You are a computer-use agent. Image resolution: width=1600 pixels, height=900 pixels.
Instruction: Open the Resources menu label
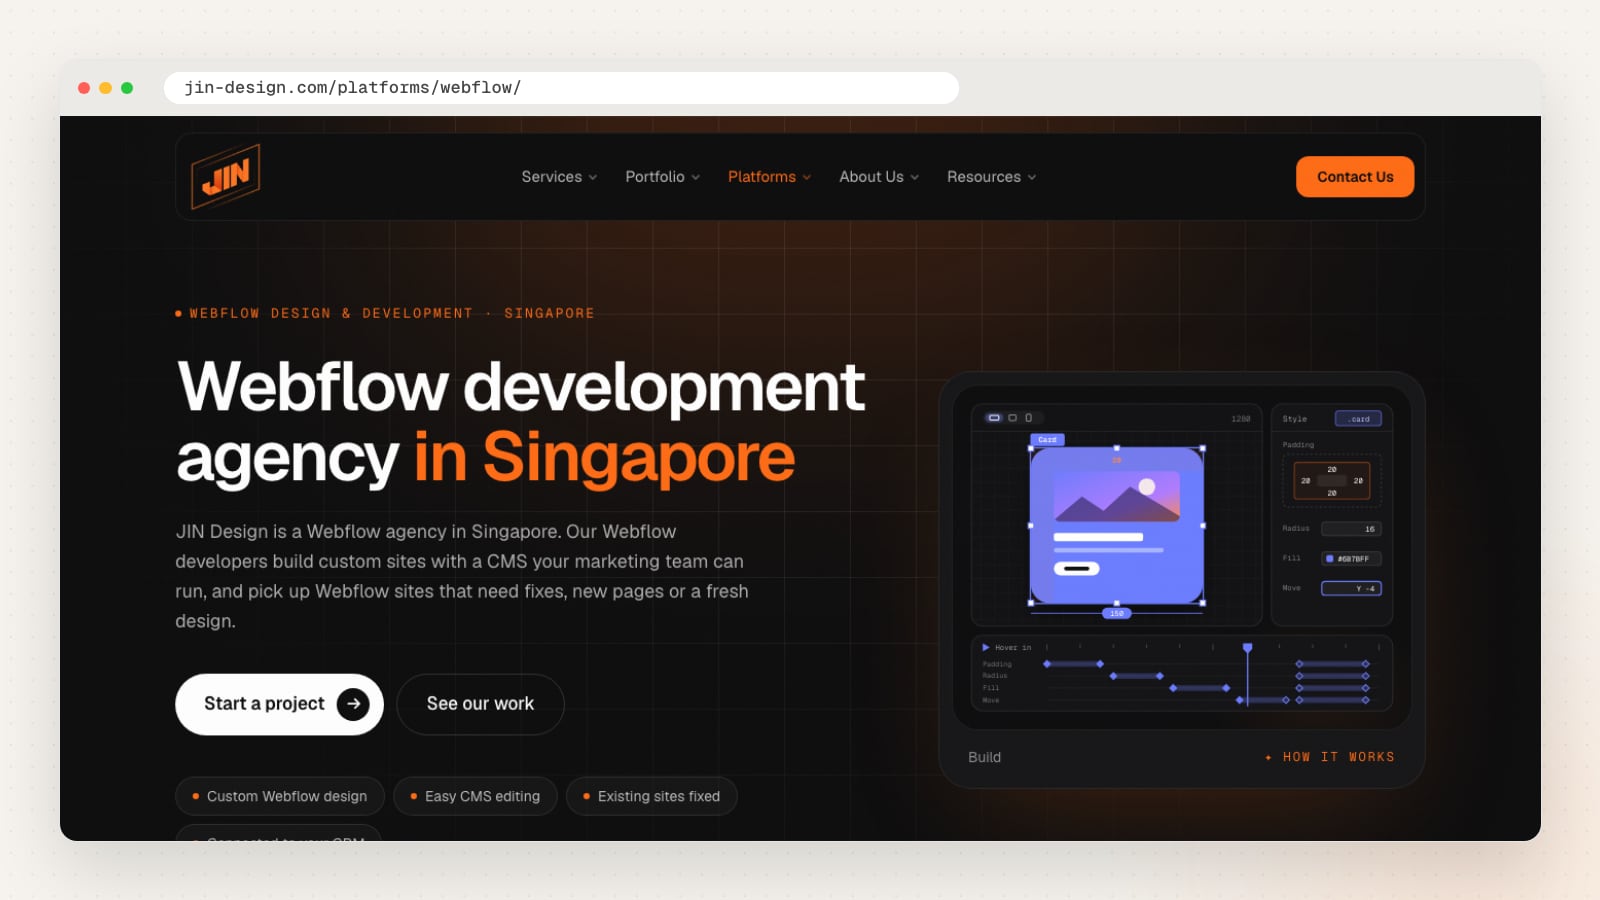[x=984, y=177]
